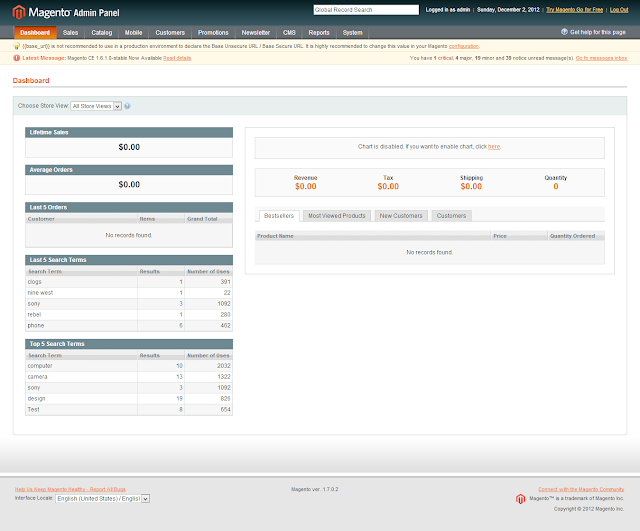Click the Revenue $0.00 amount
The image size is (640, 531).
click(306, 187)
